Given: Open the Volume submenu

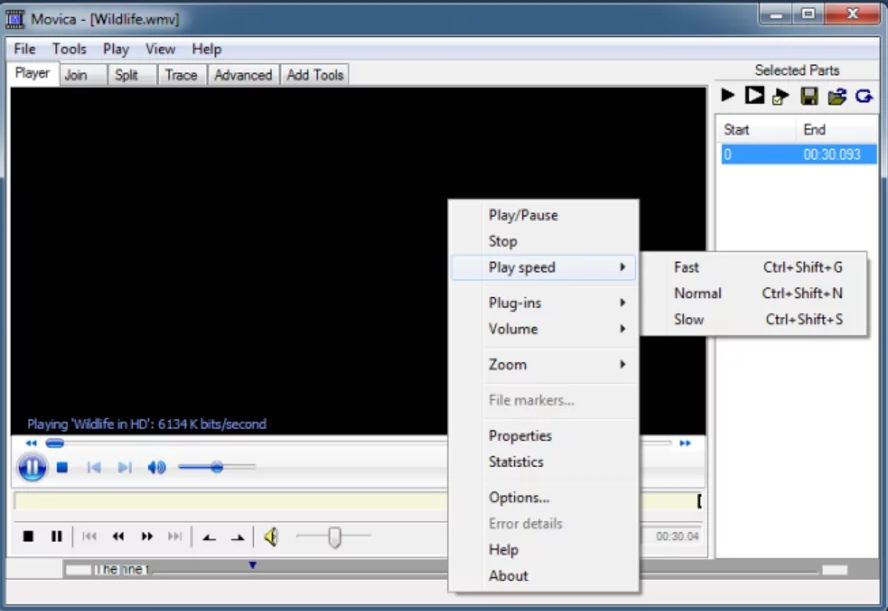Looking at the screenshot, I should pos(513,329).
